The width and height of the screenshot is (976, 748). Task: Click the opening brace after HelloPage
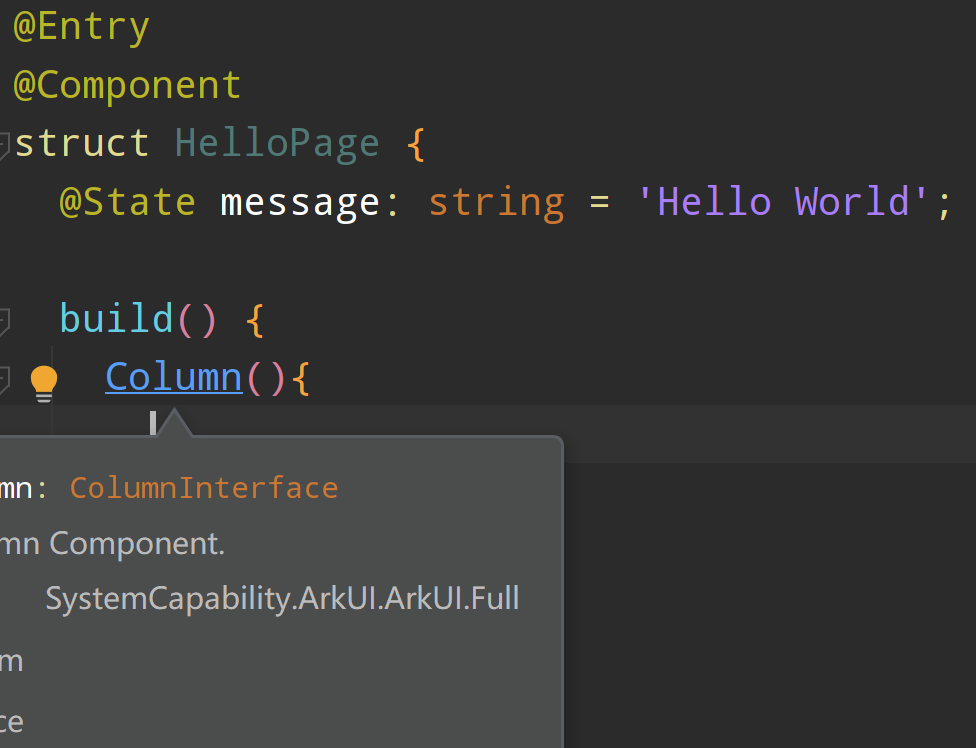[416, 144]
